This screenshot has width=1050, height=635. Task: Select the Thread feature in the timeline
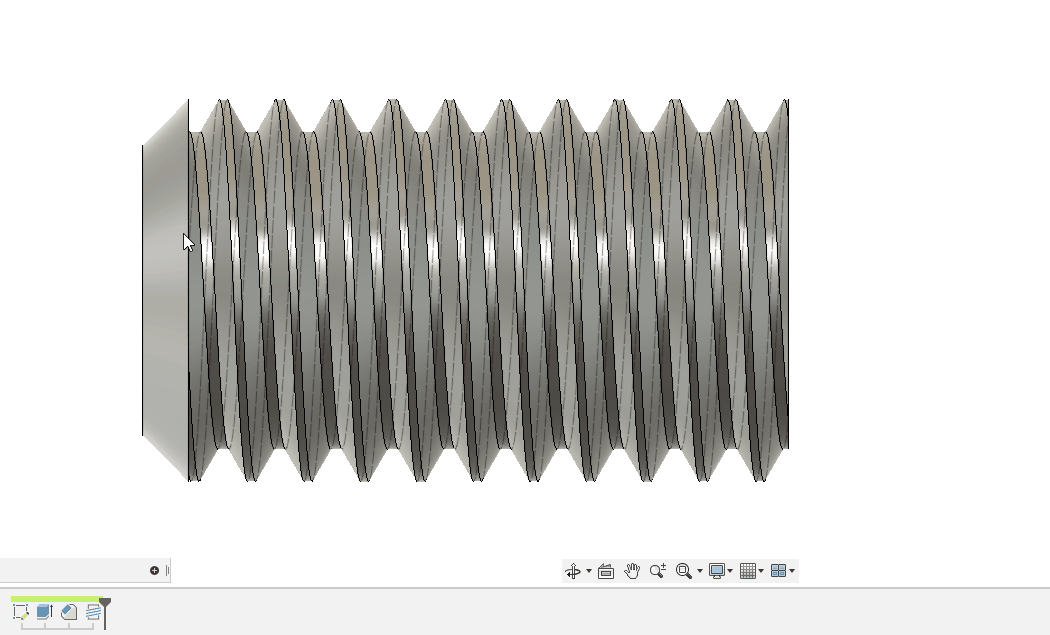(x=91, y=612)
